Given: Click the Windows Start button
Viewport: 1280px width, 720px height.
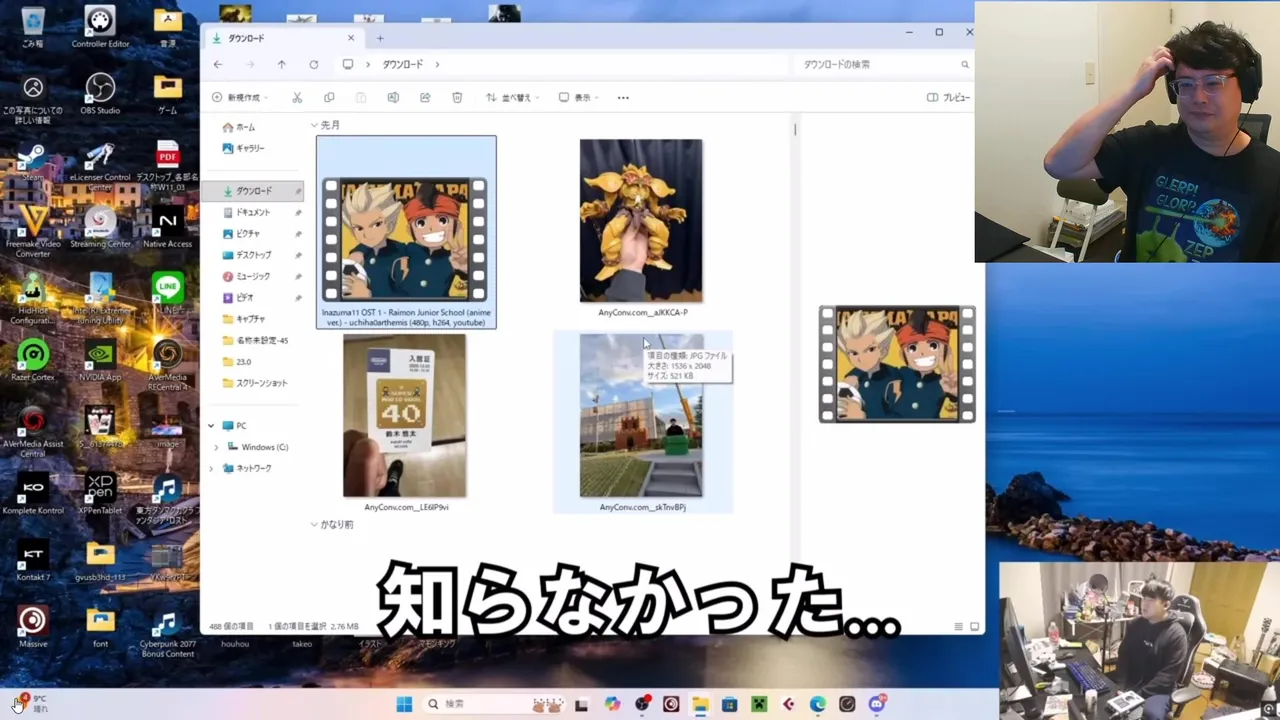Looking at the screenshot, I should [404, 704].
